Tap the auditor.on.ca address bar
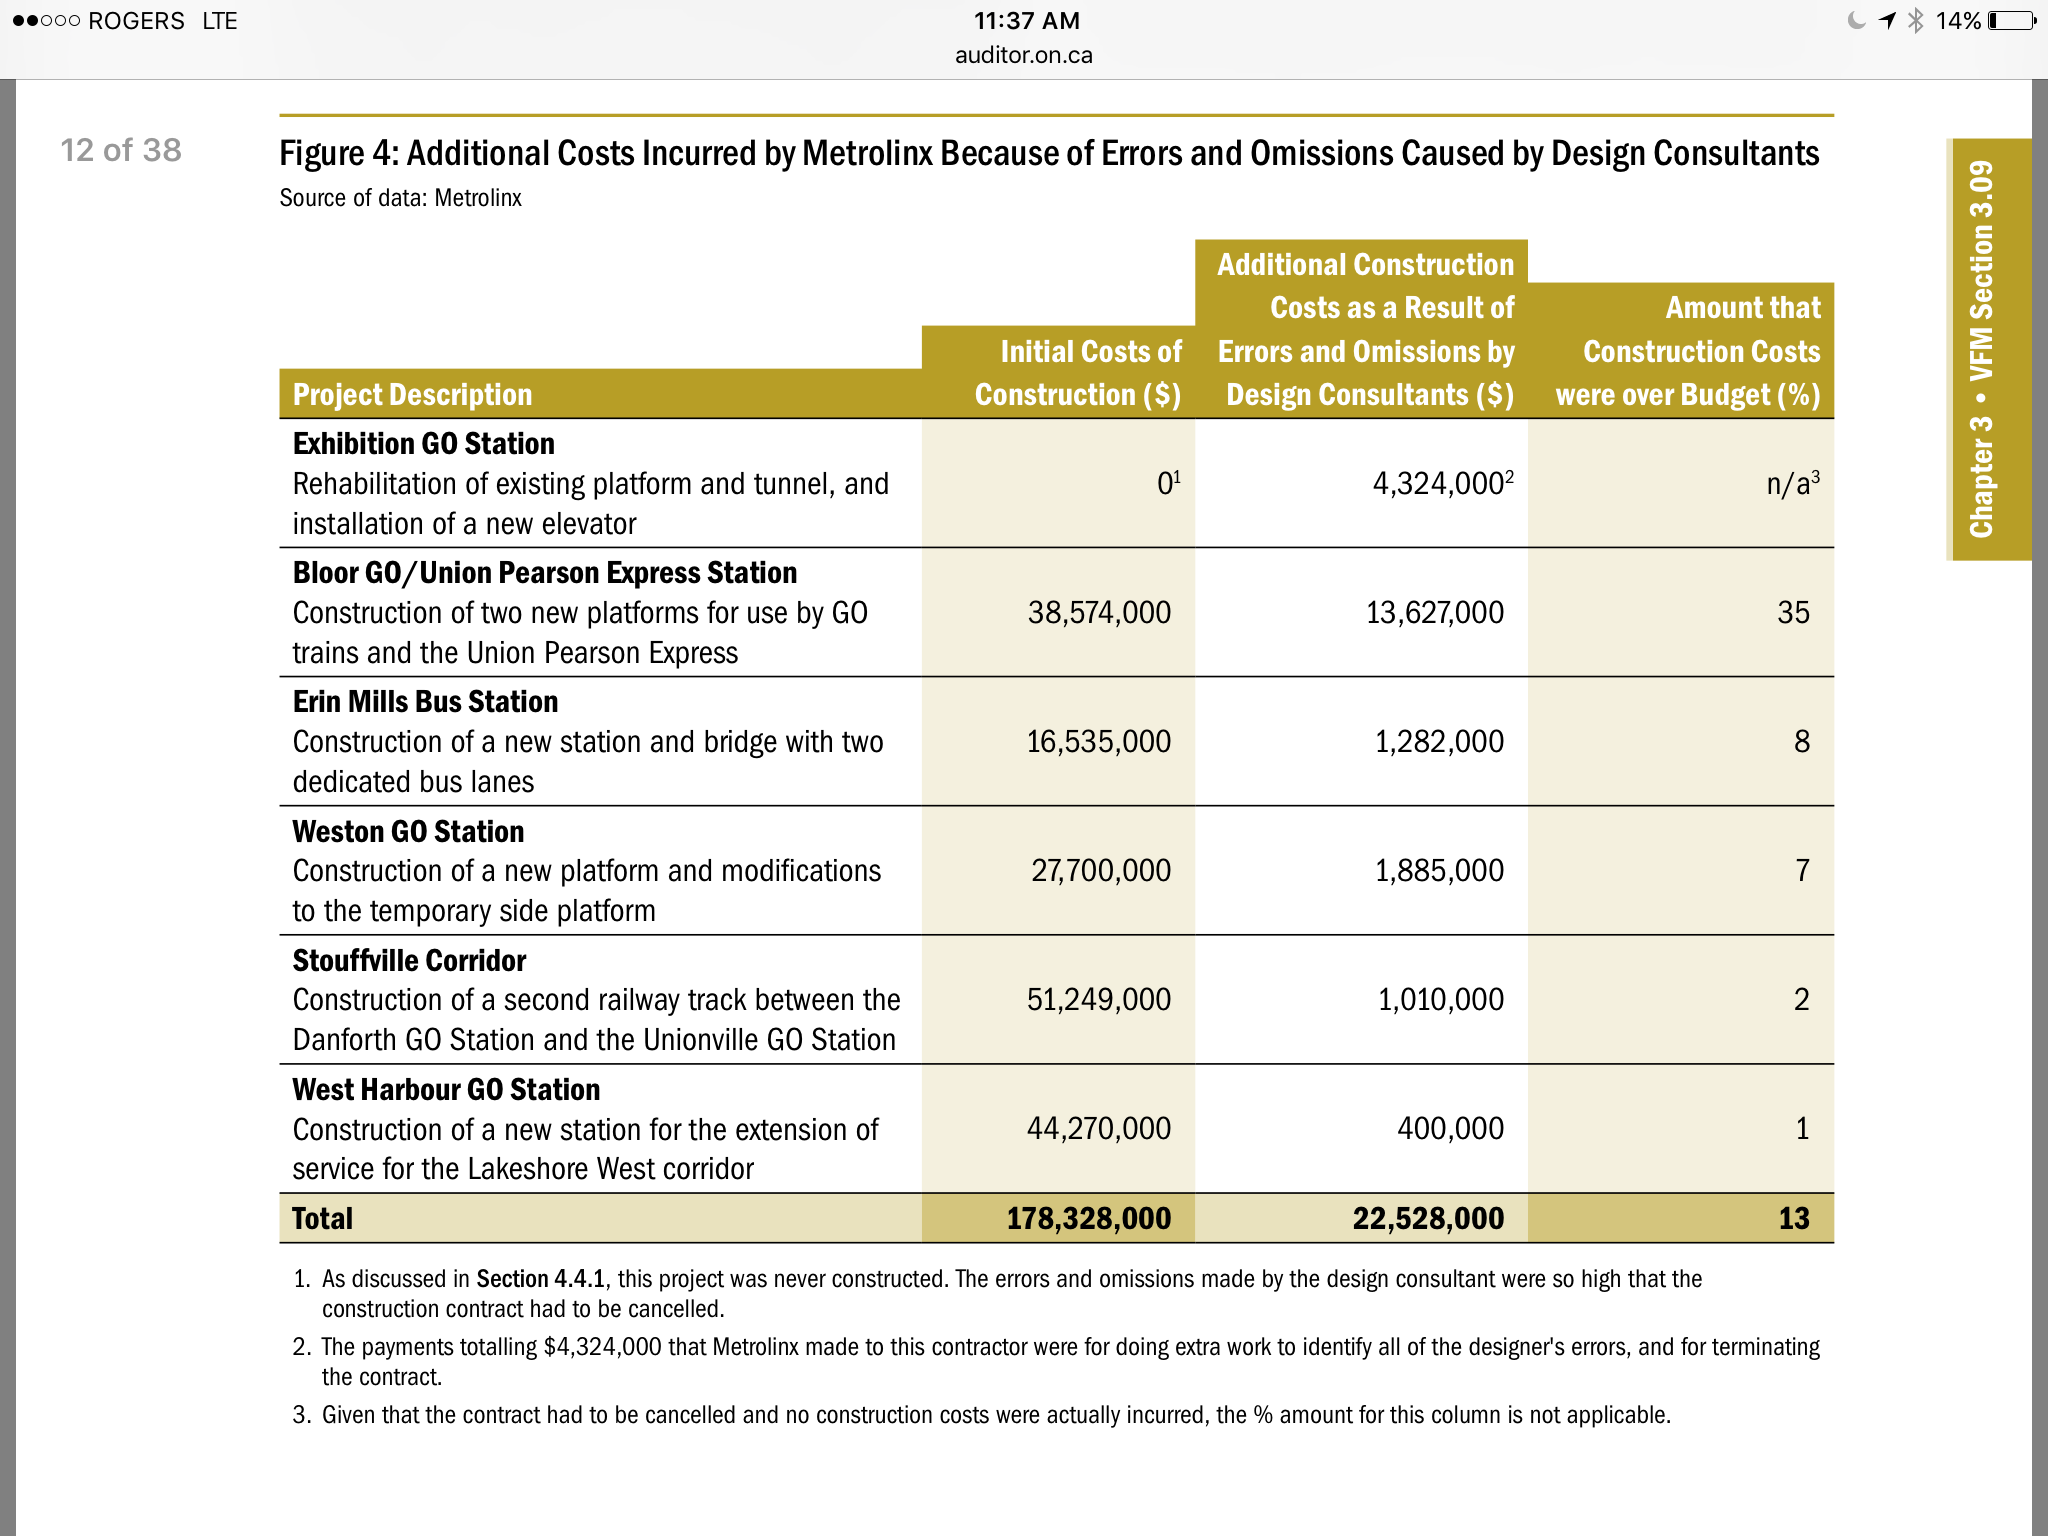 [x=1023, y=55]
